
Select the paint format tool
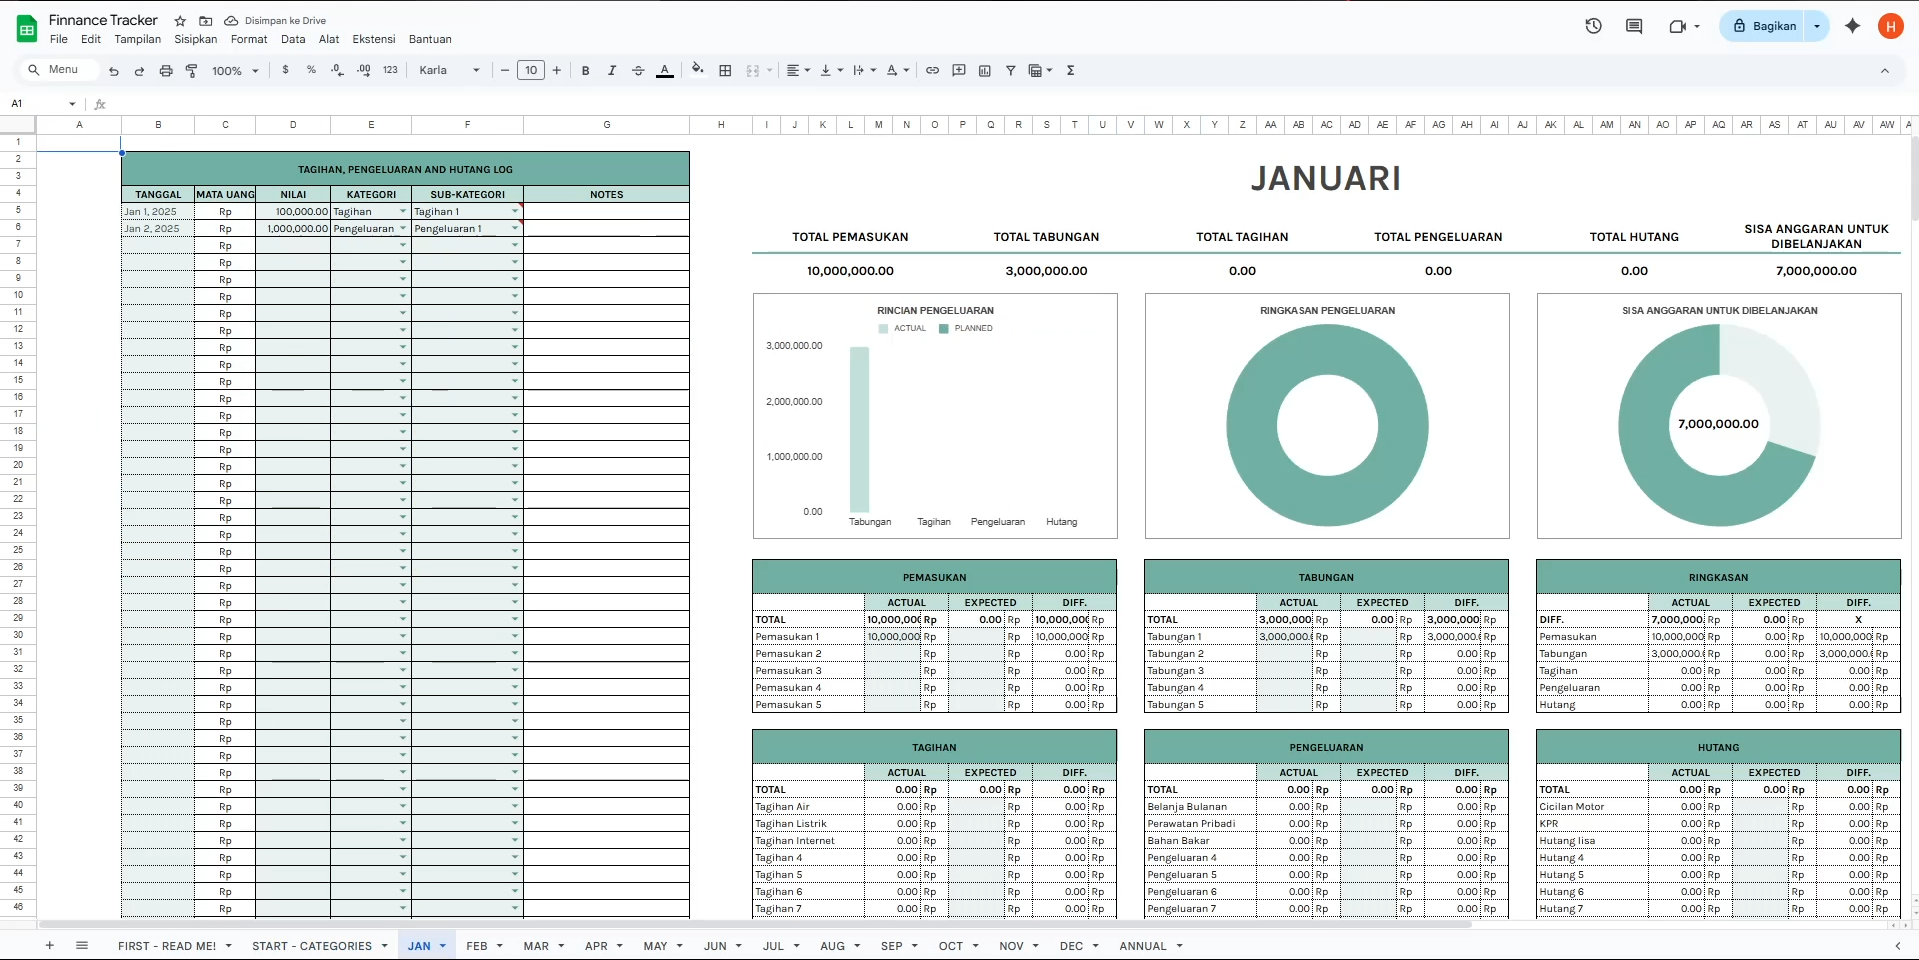pyautogui.click(x=192, y=71)
